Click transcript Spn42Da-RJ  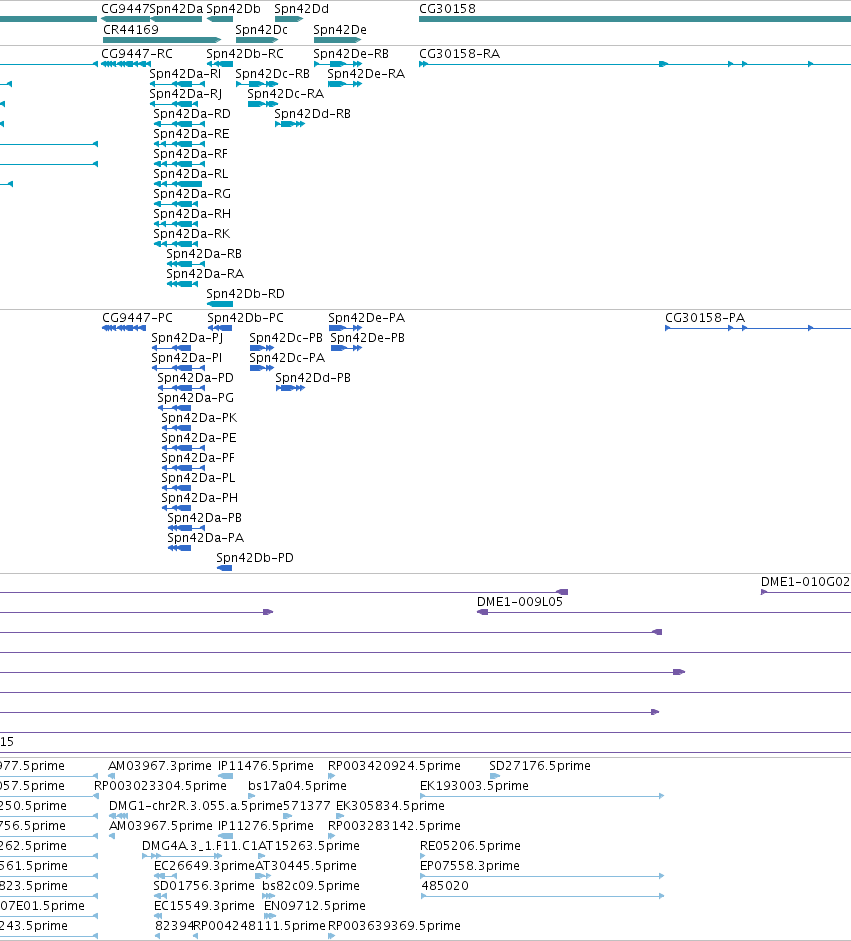click(185, 94)
